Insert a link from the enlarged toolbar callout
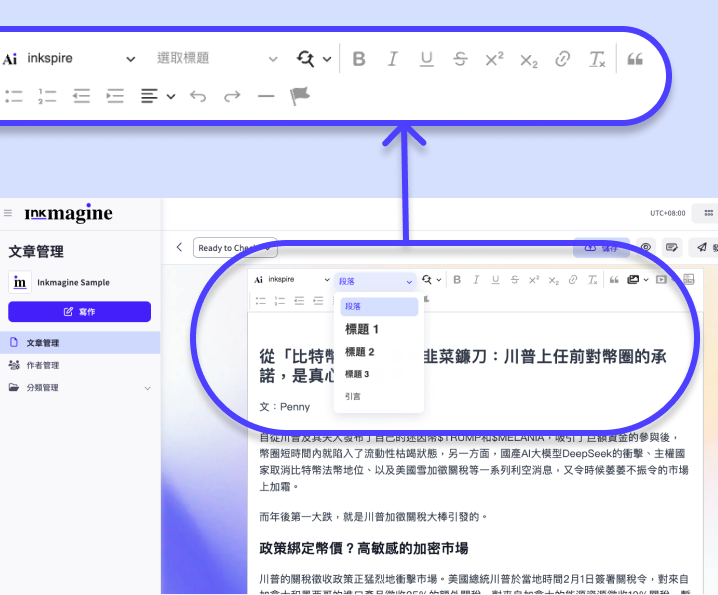The width and height of the screenshot is (718, 595). pos(562,59)
